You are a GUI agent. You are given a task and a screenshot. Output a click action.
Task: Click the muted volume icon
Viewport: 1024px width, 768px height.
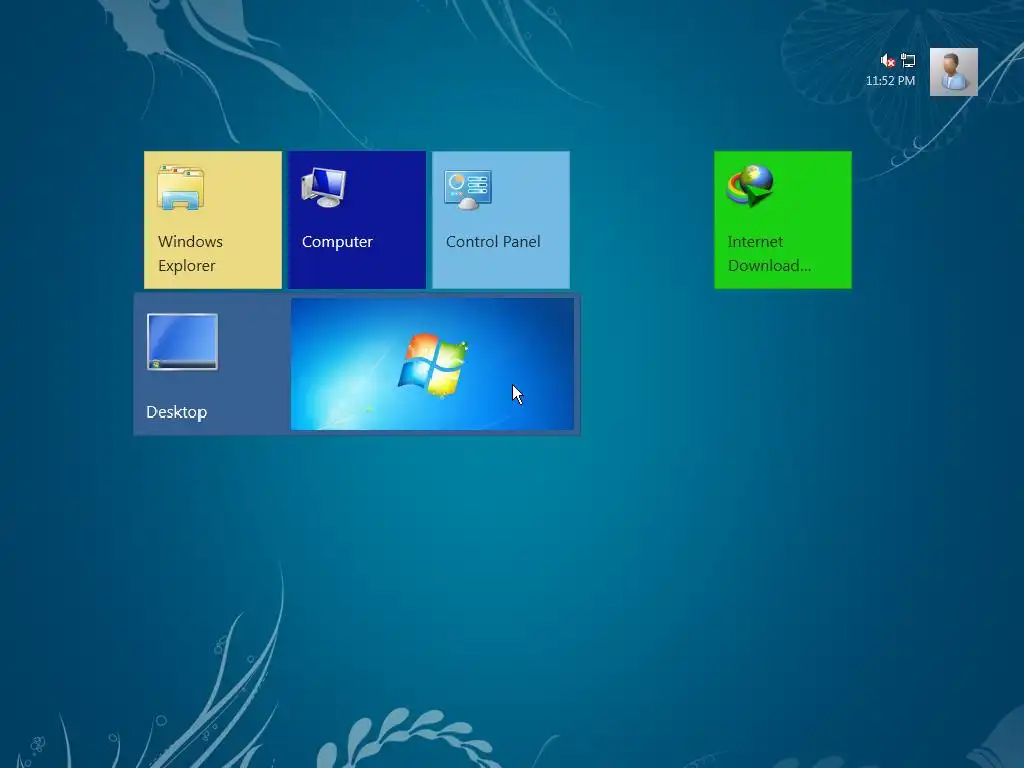[887, 61]
